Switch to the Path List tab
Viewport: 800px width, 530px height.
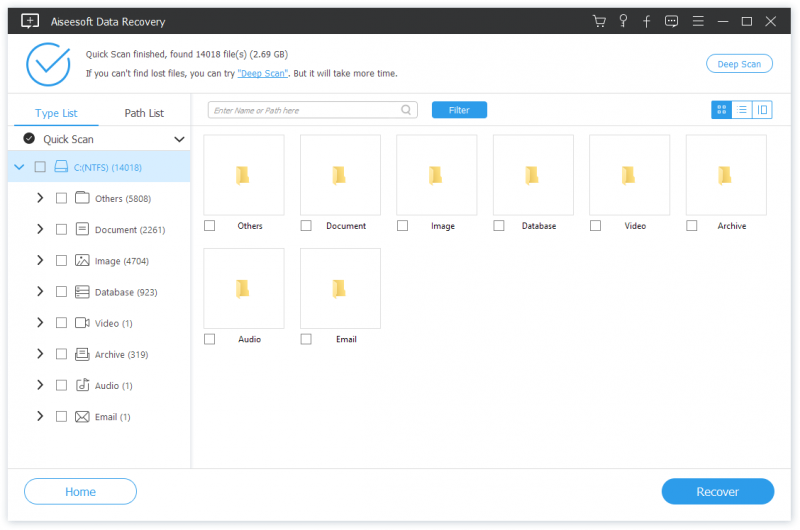(144, 113)
